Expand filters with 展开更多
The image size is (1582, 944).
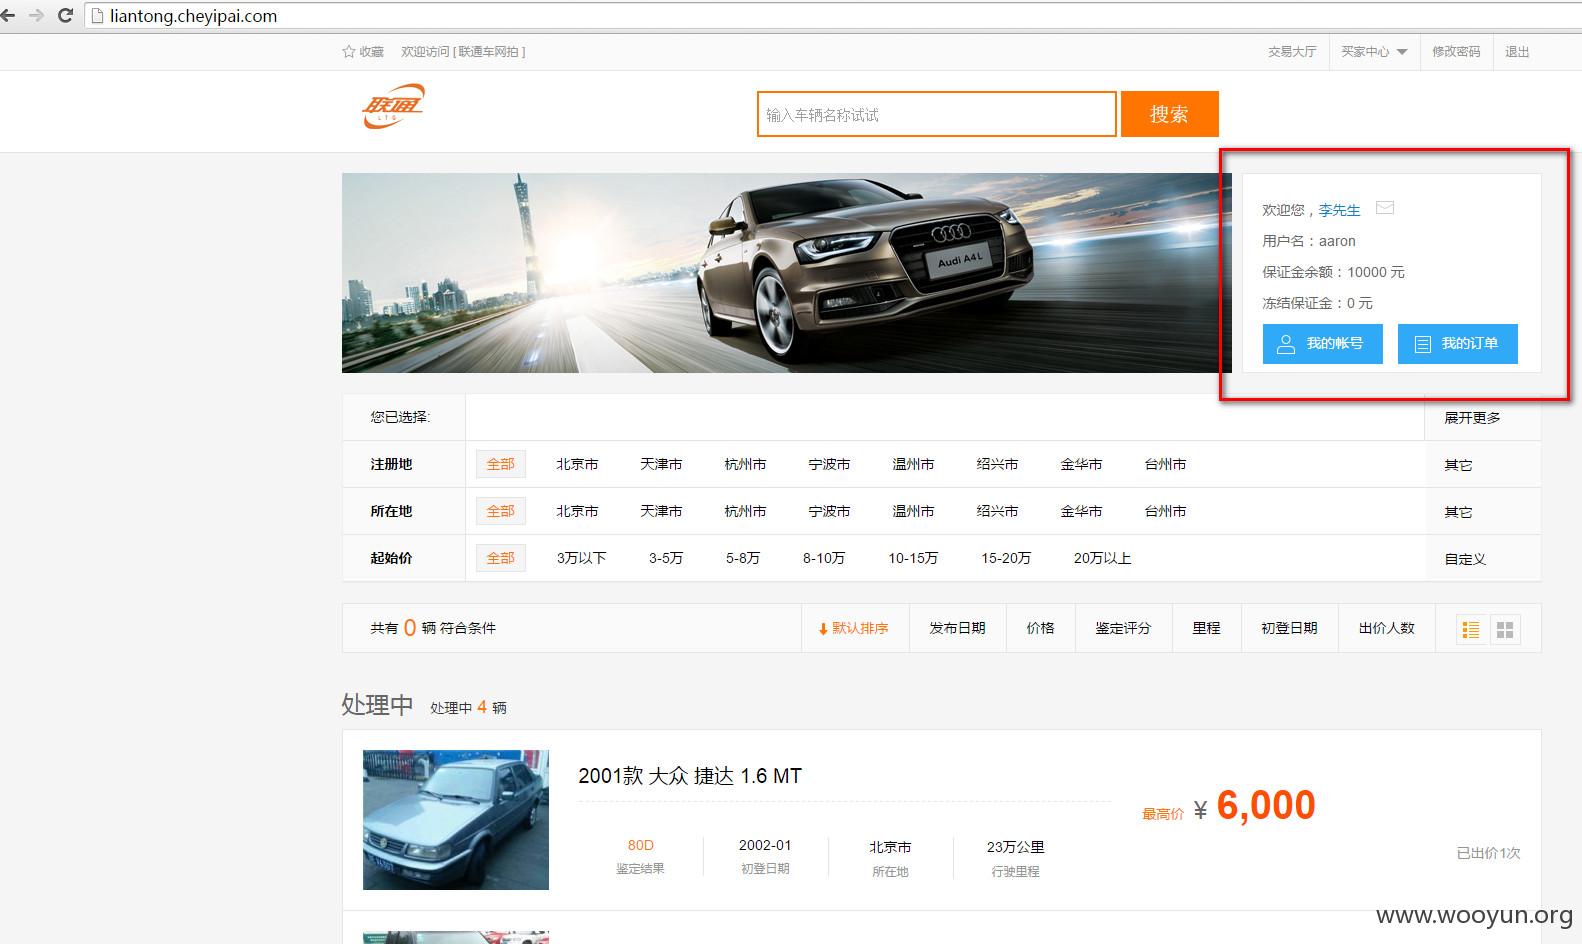pos(1472,417)
